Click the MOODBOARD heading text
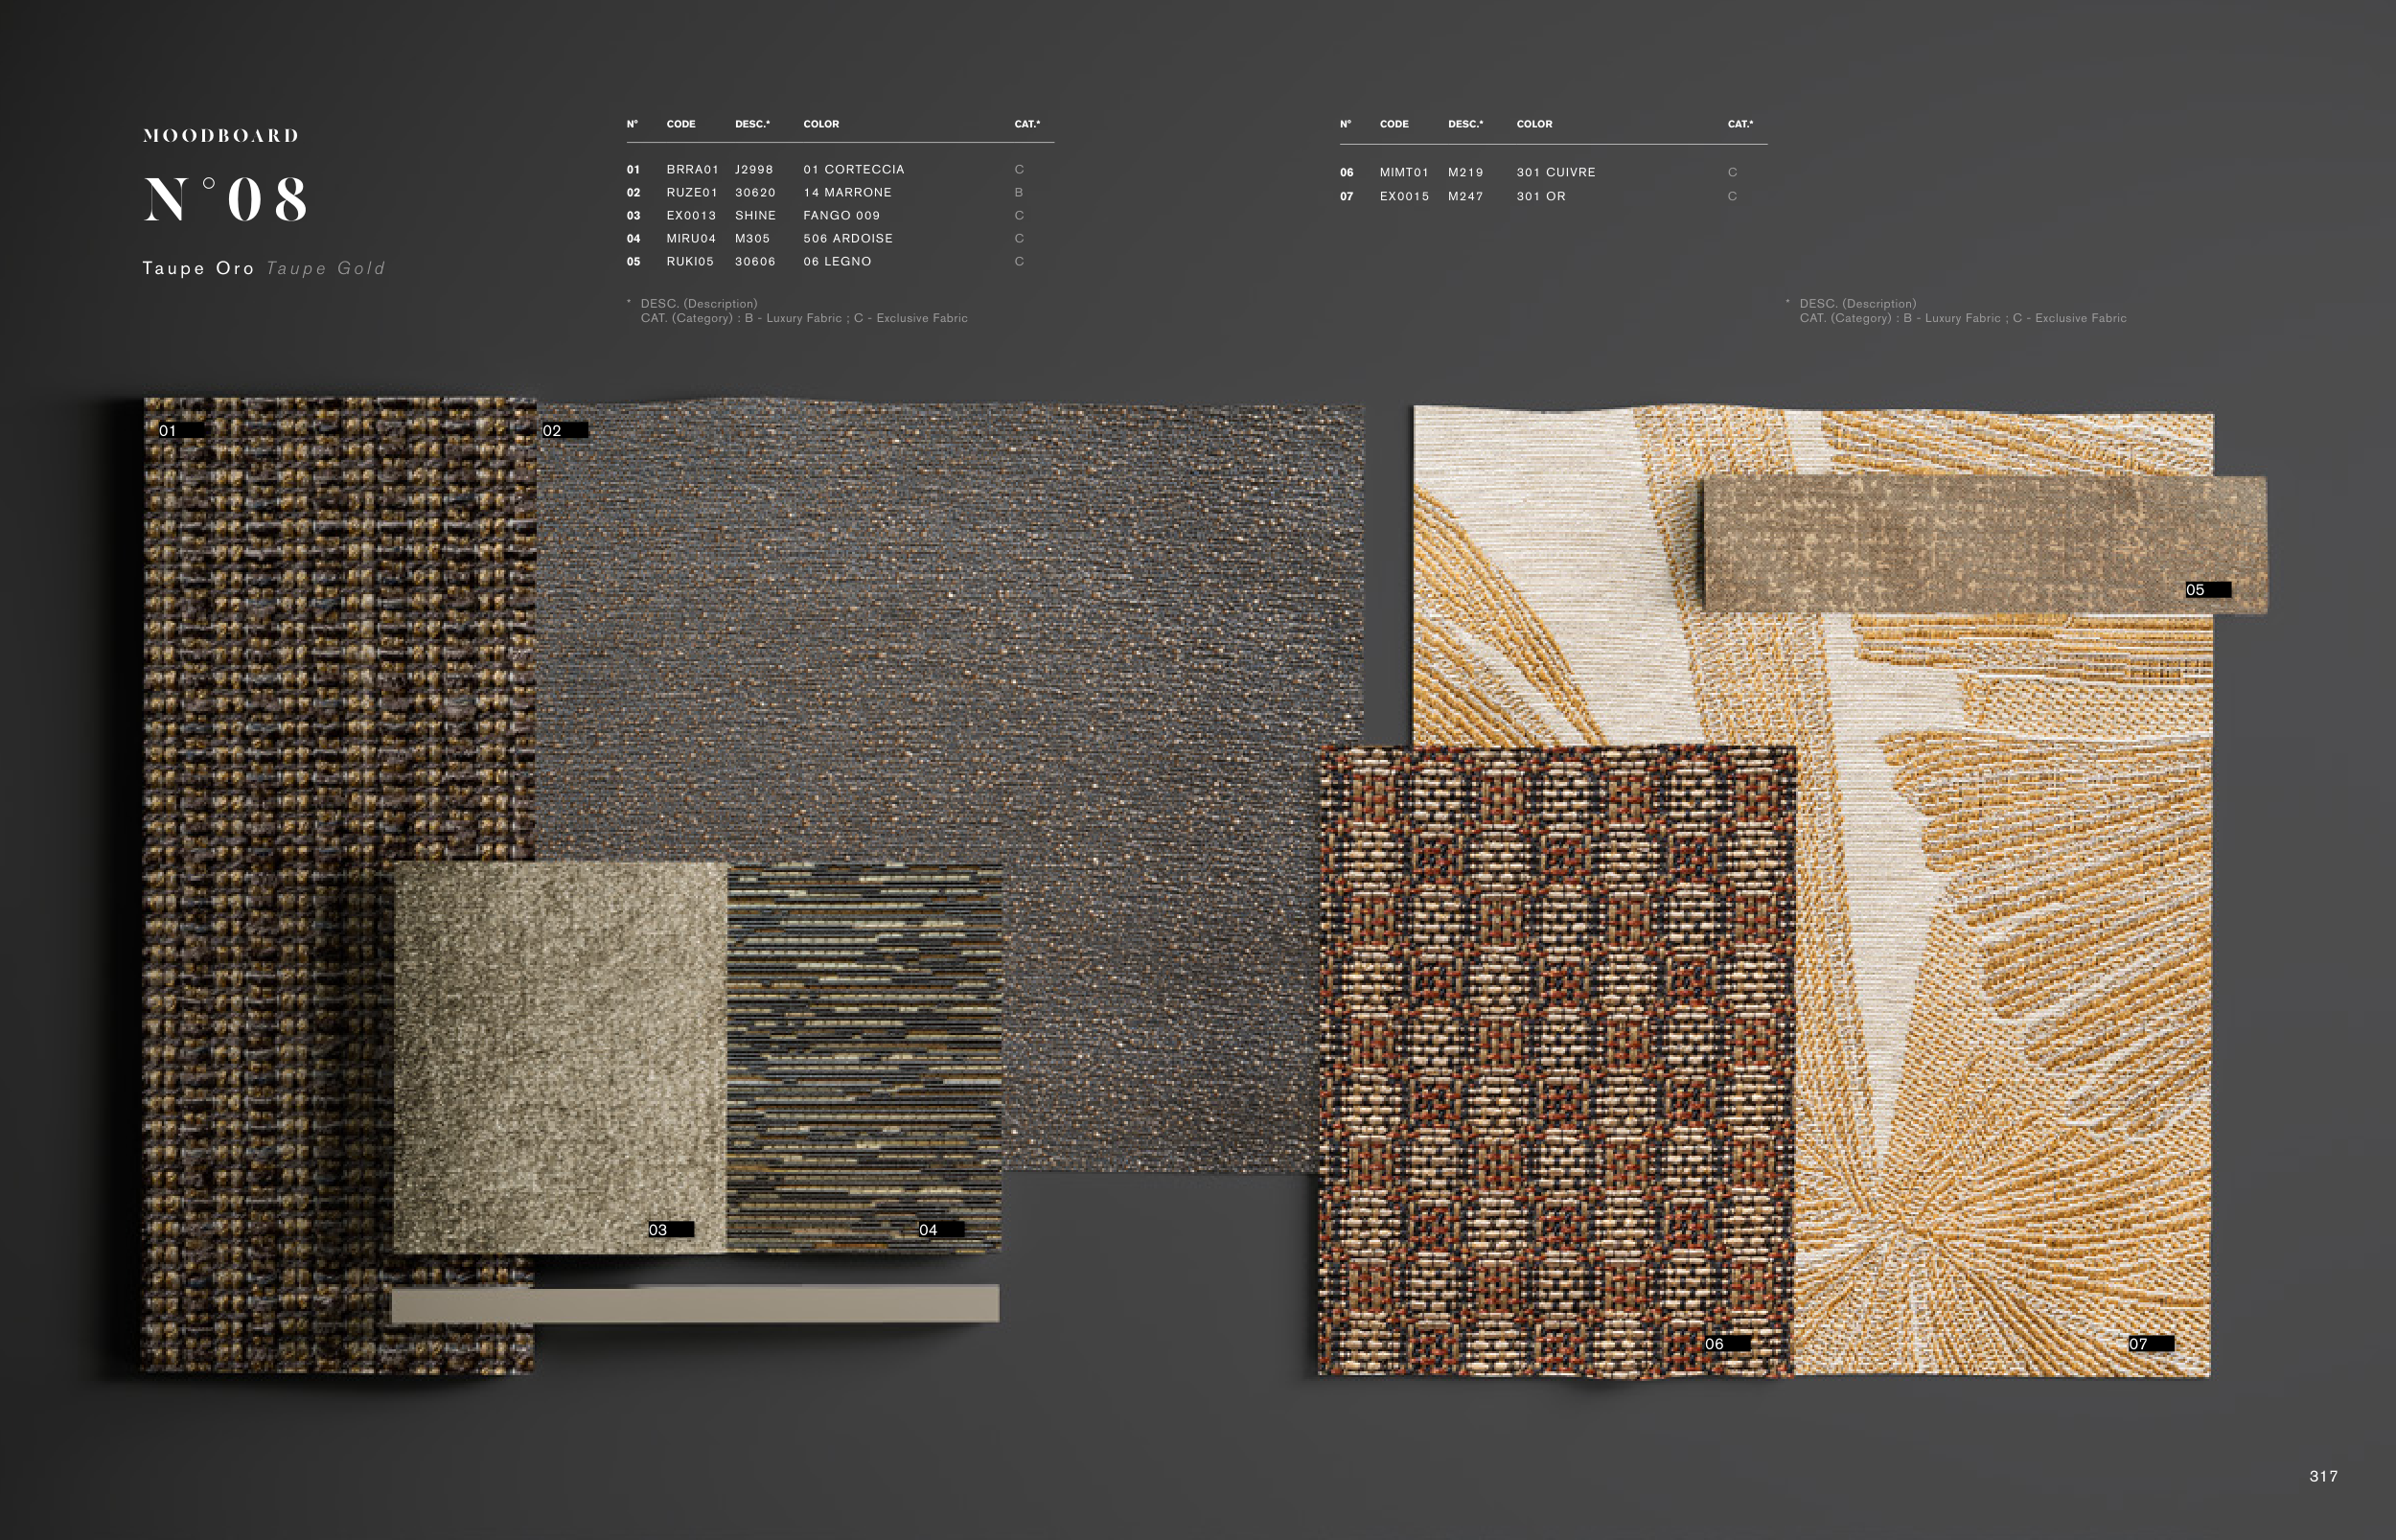This screenshot has height=1540, width=2396. point(221,135)
